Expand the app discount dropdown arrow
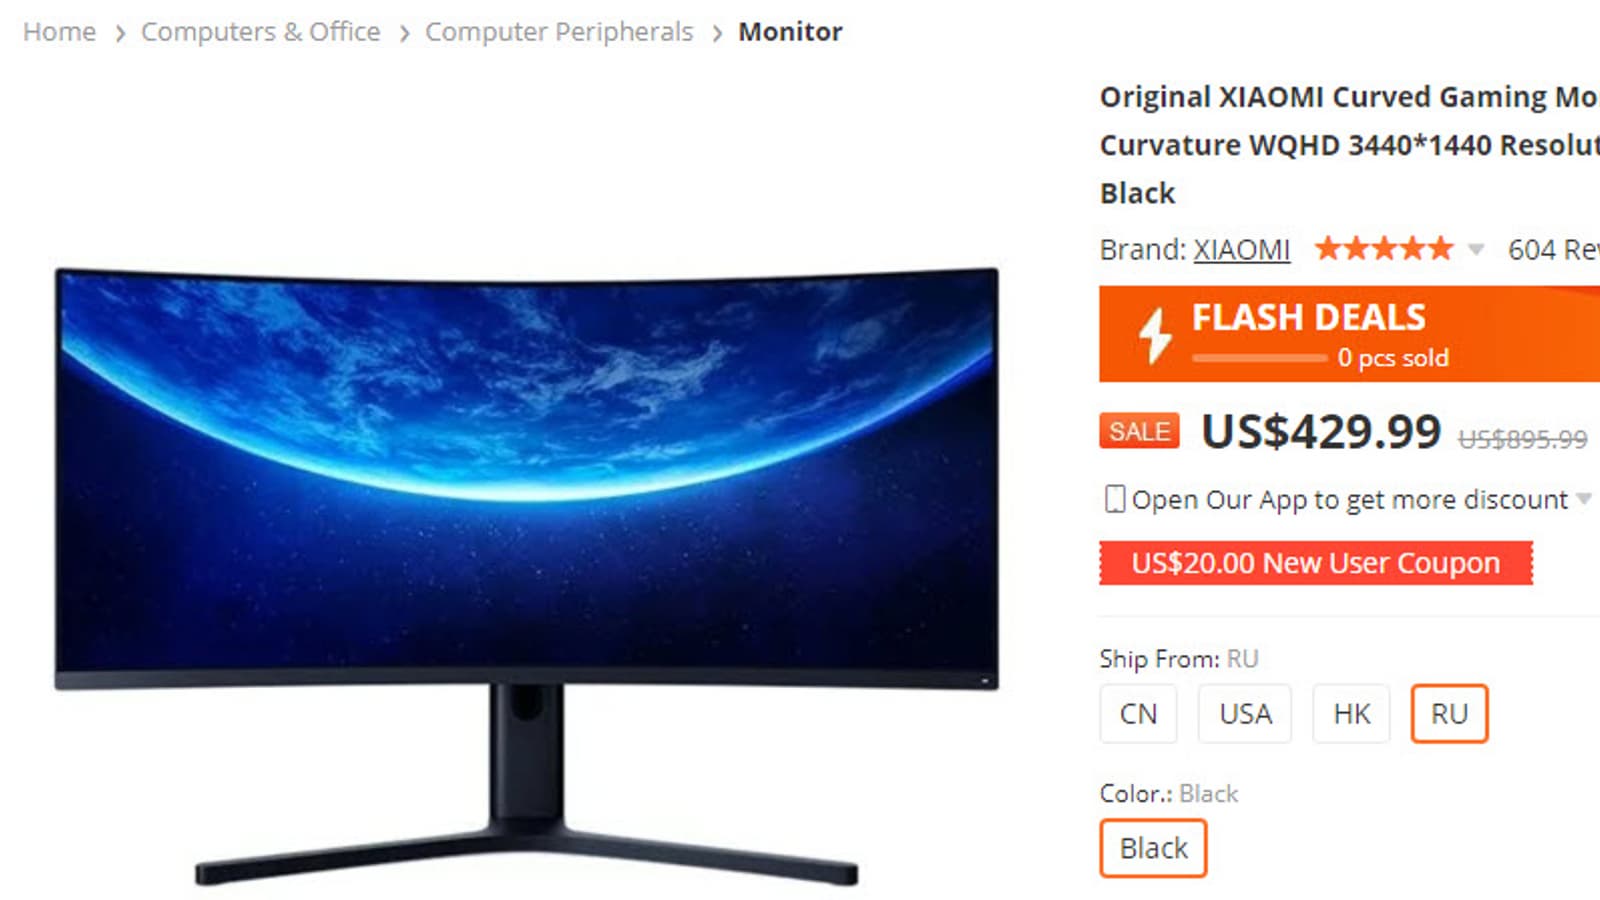Image resolution: width=1600 pixels, height=900 pixels. 1584,498
